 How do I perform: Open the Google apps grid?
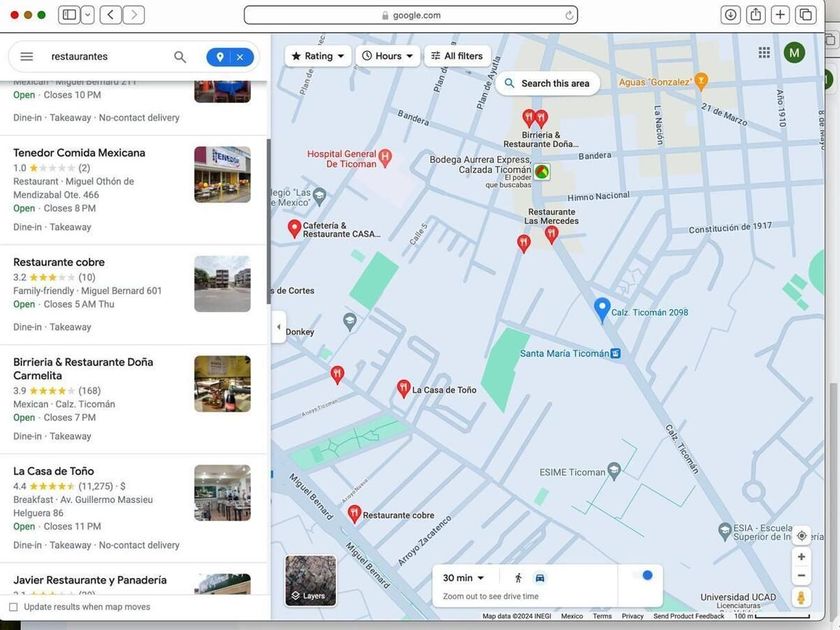point(764,53)
